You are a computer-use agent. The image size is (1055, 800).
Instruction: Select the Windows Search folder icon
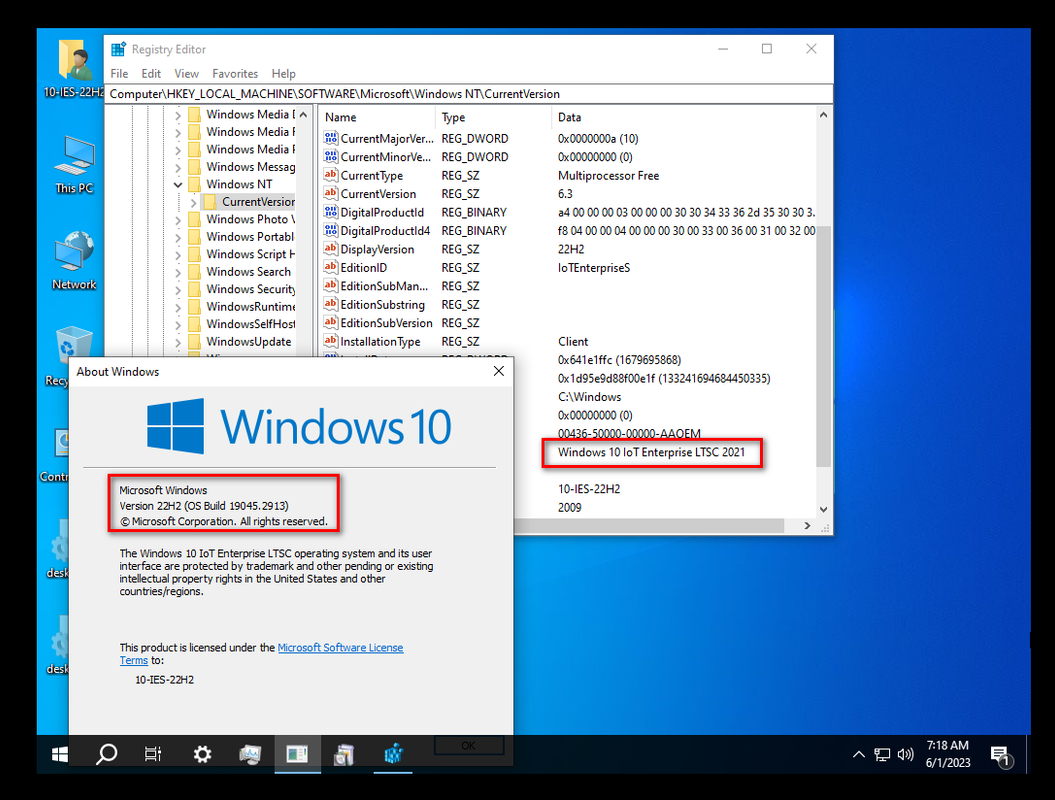194,272
